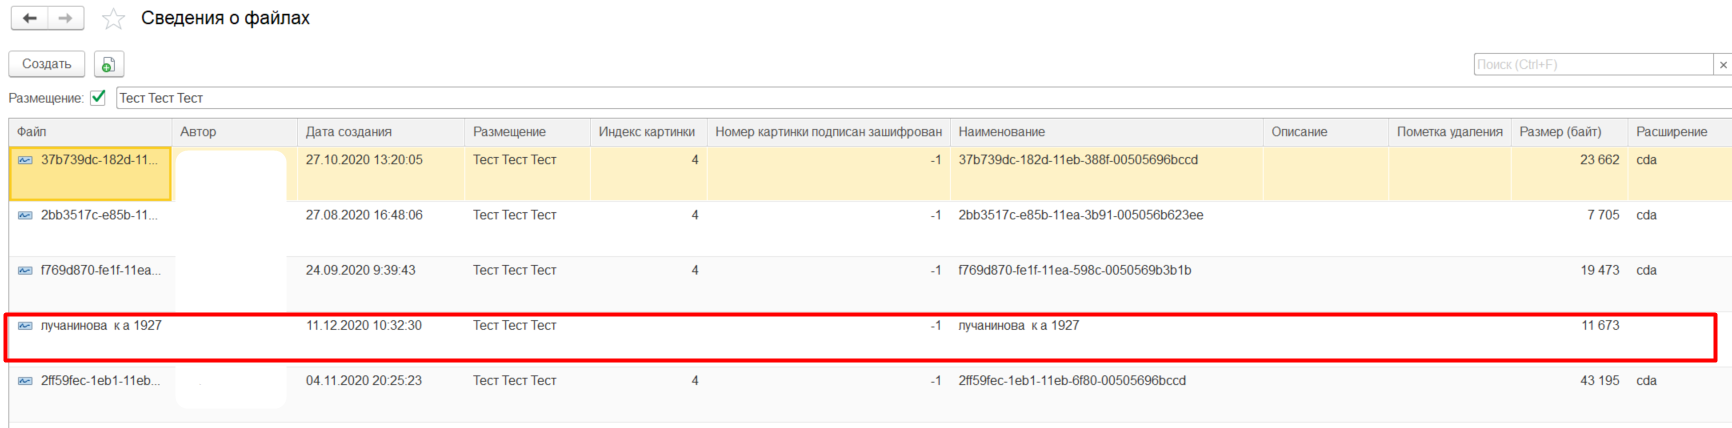The image size is (1732, 428).
Task: Click the forward navigation arrow
Action: tap(65, 19)
